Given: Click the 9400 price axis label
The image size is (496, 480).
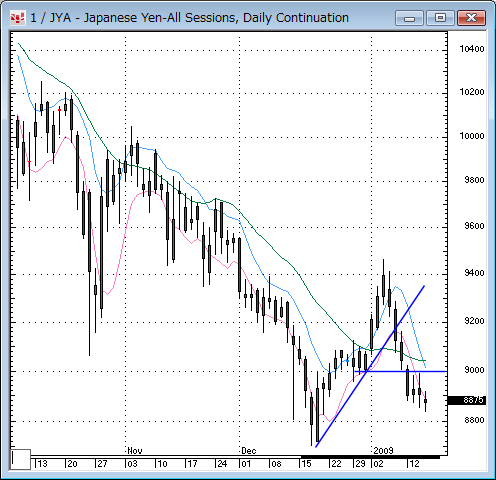Looking at the screenshot, I should coord(474,273).
